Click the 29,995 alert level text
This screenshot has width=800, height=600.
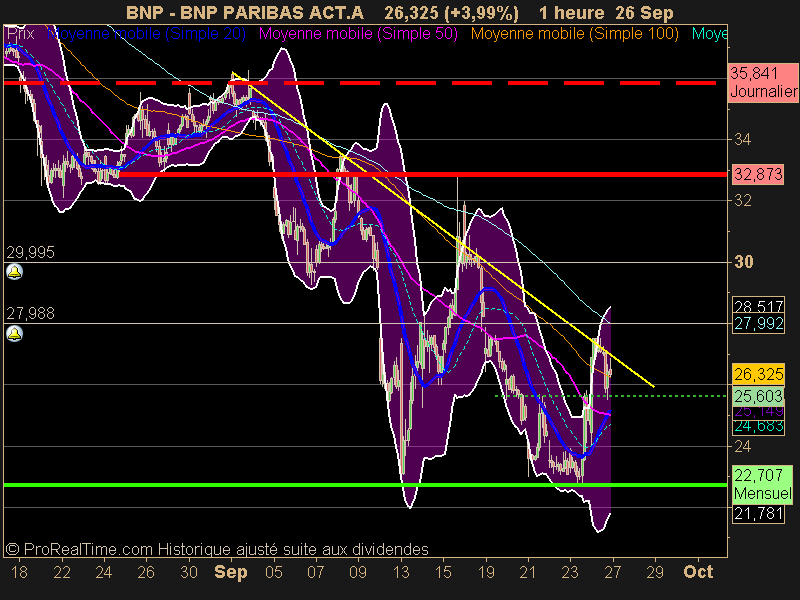coord(30,253)
